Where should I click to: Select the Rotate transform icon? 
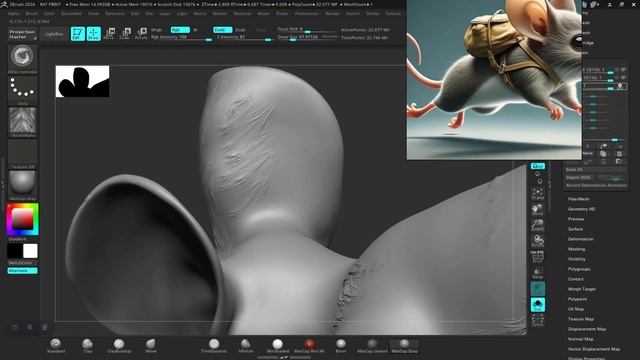(x=141, y=33)
